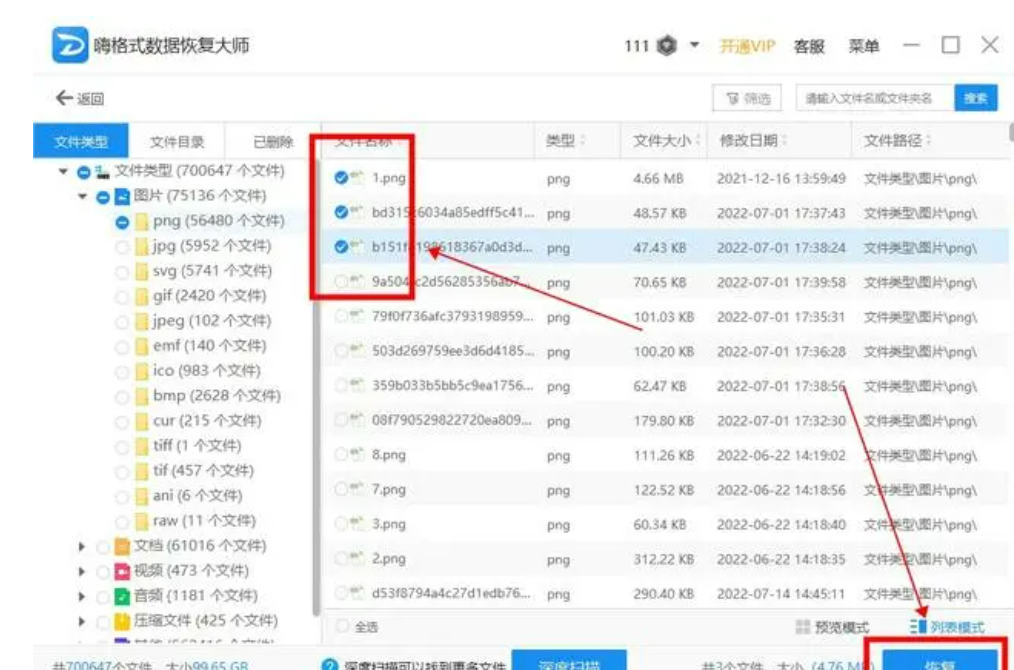This screenshot has width=1014, height=670.
Task: Switch to 预览模式 preview mode icon
Action: point(802,627)
